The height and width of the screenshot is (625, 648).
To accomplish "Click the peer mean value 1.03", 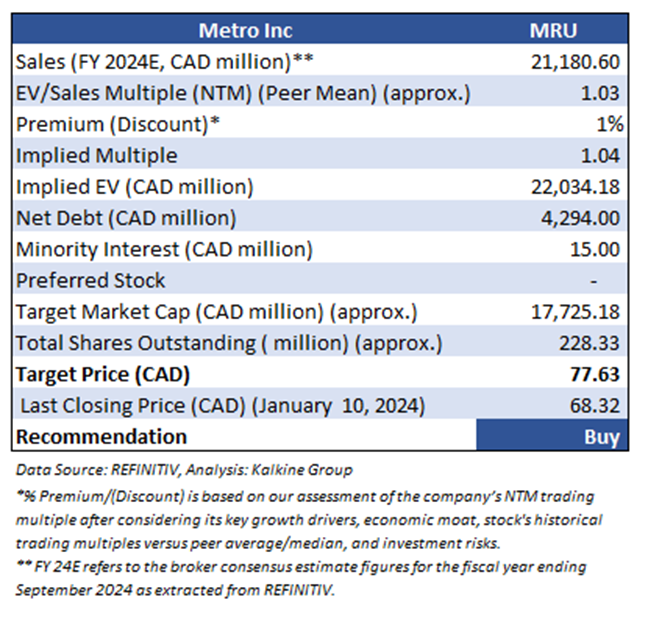I will (600, 93).
